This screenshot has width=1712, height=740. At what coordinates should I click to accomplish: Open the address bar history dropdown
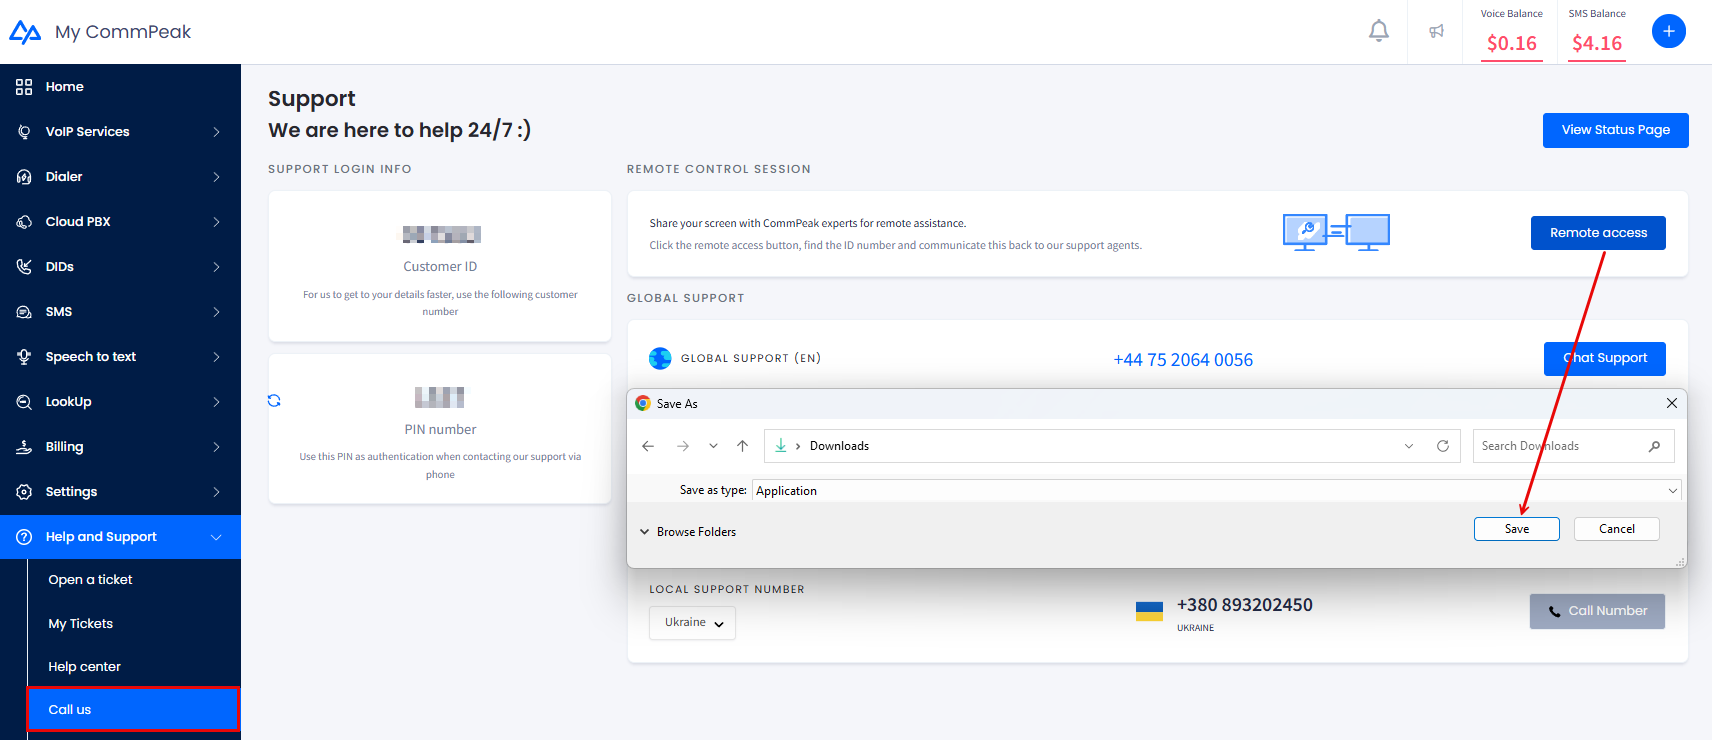point(1409,446)
